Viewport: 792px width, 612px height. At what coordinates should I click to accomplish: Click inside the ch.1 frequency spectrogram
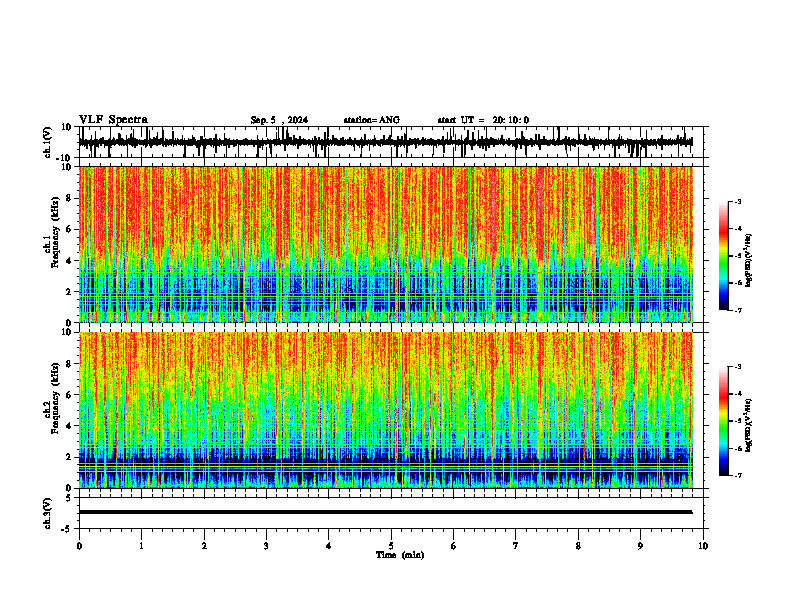point(385,244)
